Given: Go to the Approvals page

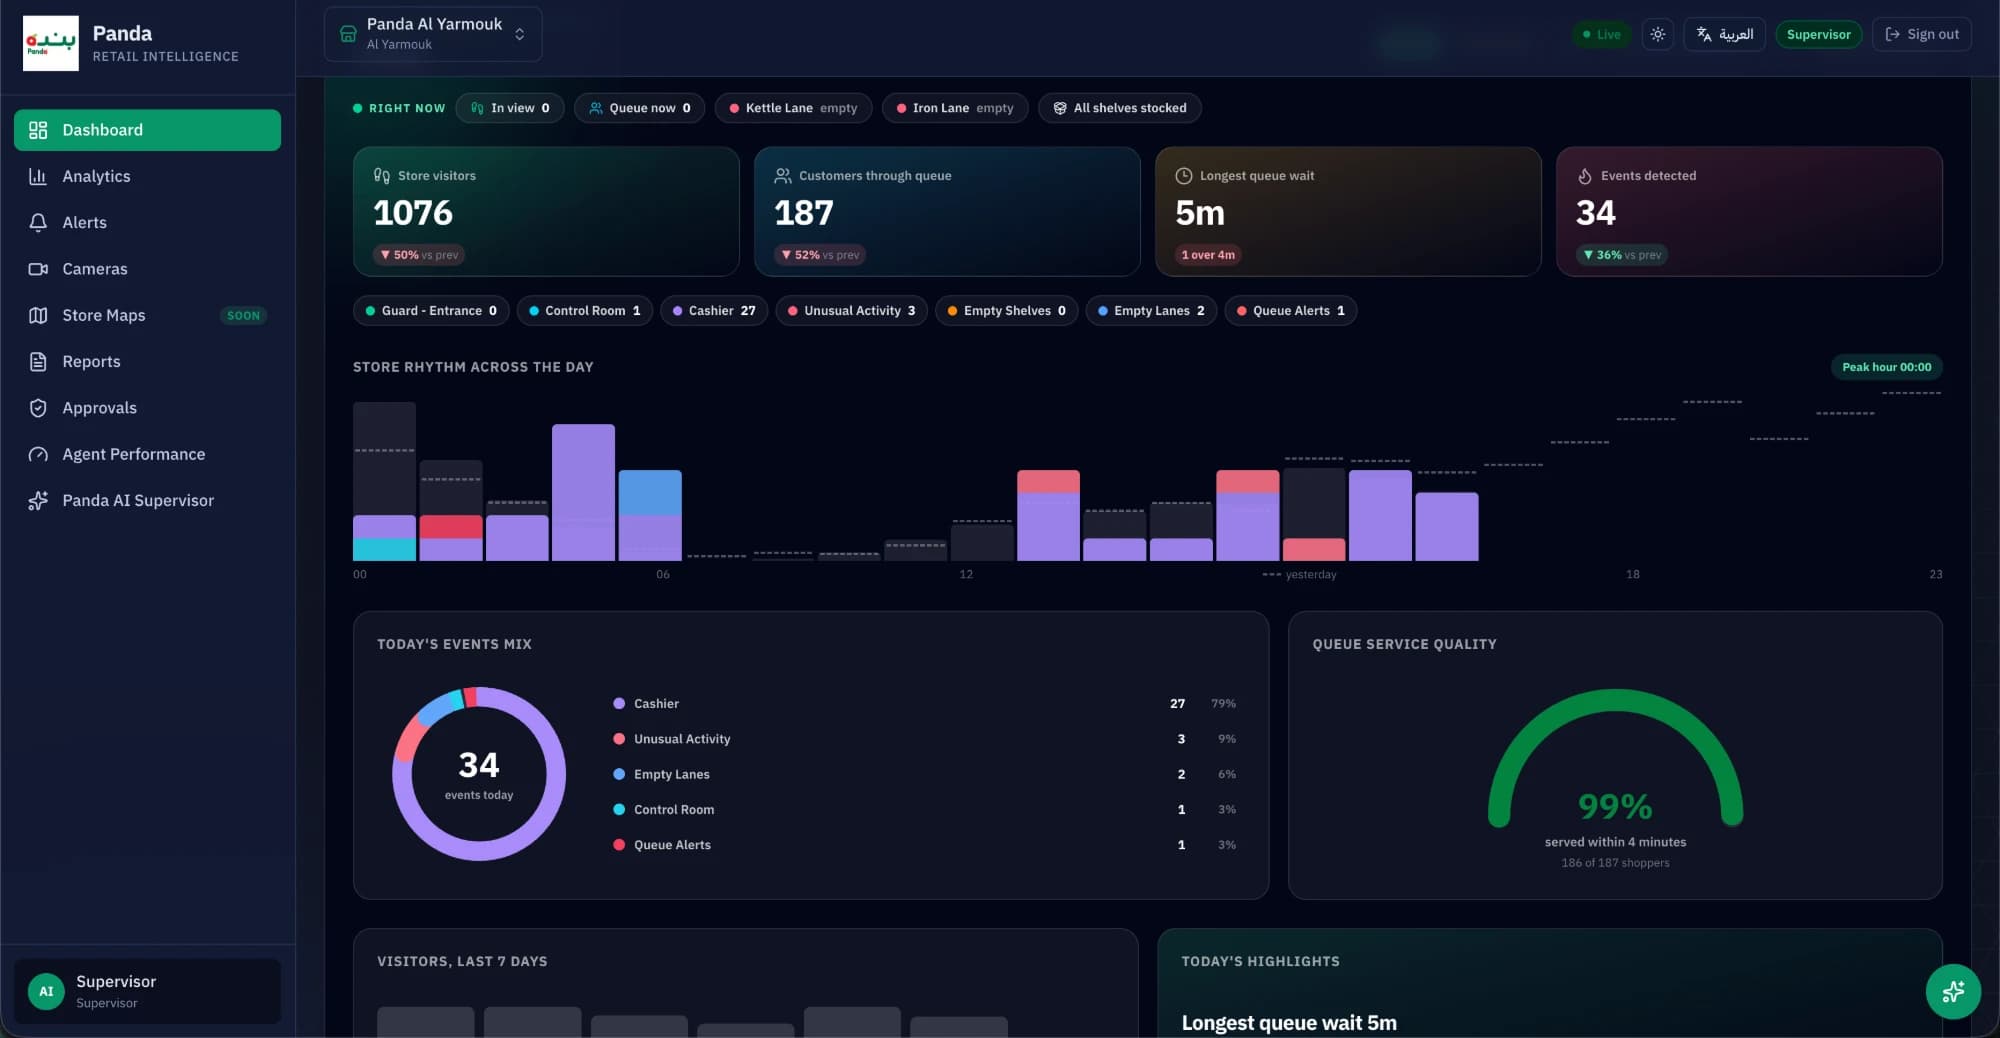Looking at the screenshot, I should point(147,408).
